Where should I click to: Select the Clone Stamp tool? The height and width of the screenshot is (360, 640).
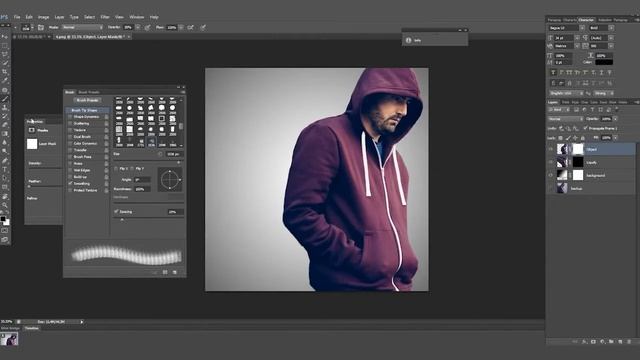point(5,107)
